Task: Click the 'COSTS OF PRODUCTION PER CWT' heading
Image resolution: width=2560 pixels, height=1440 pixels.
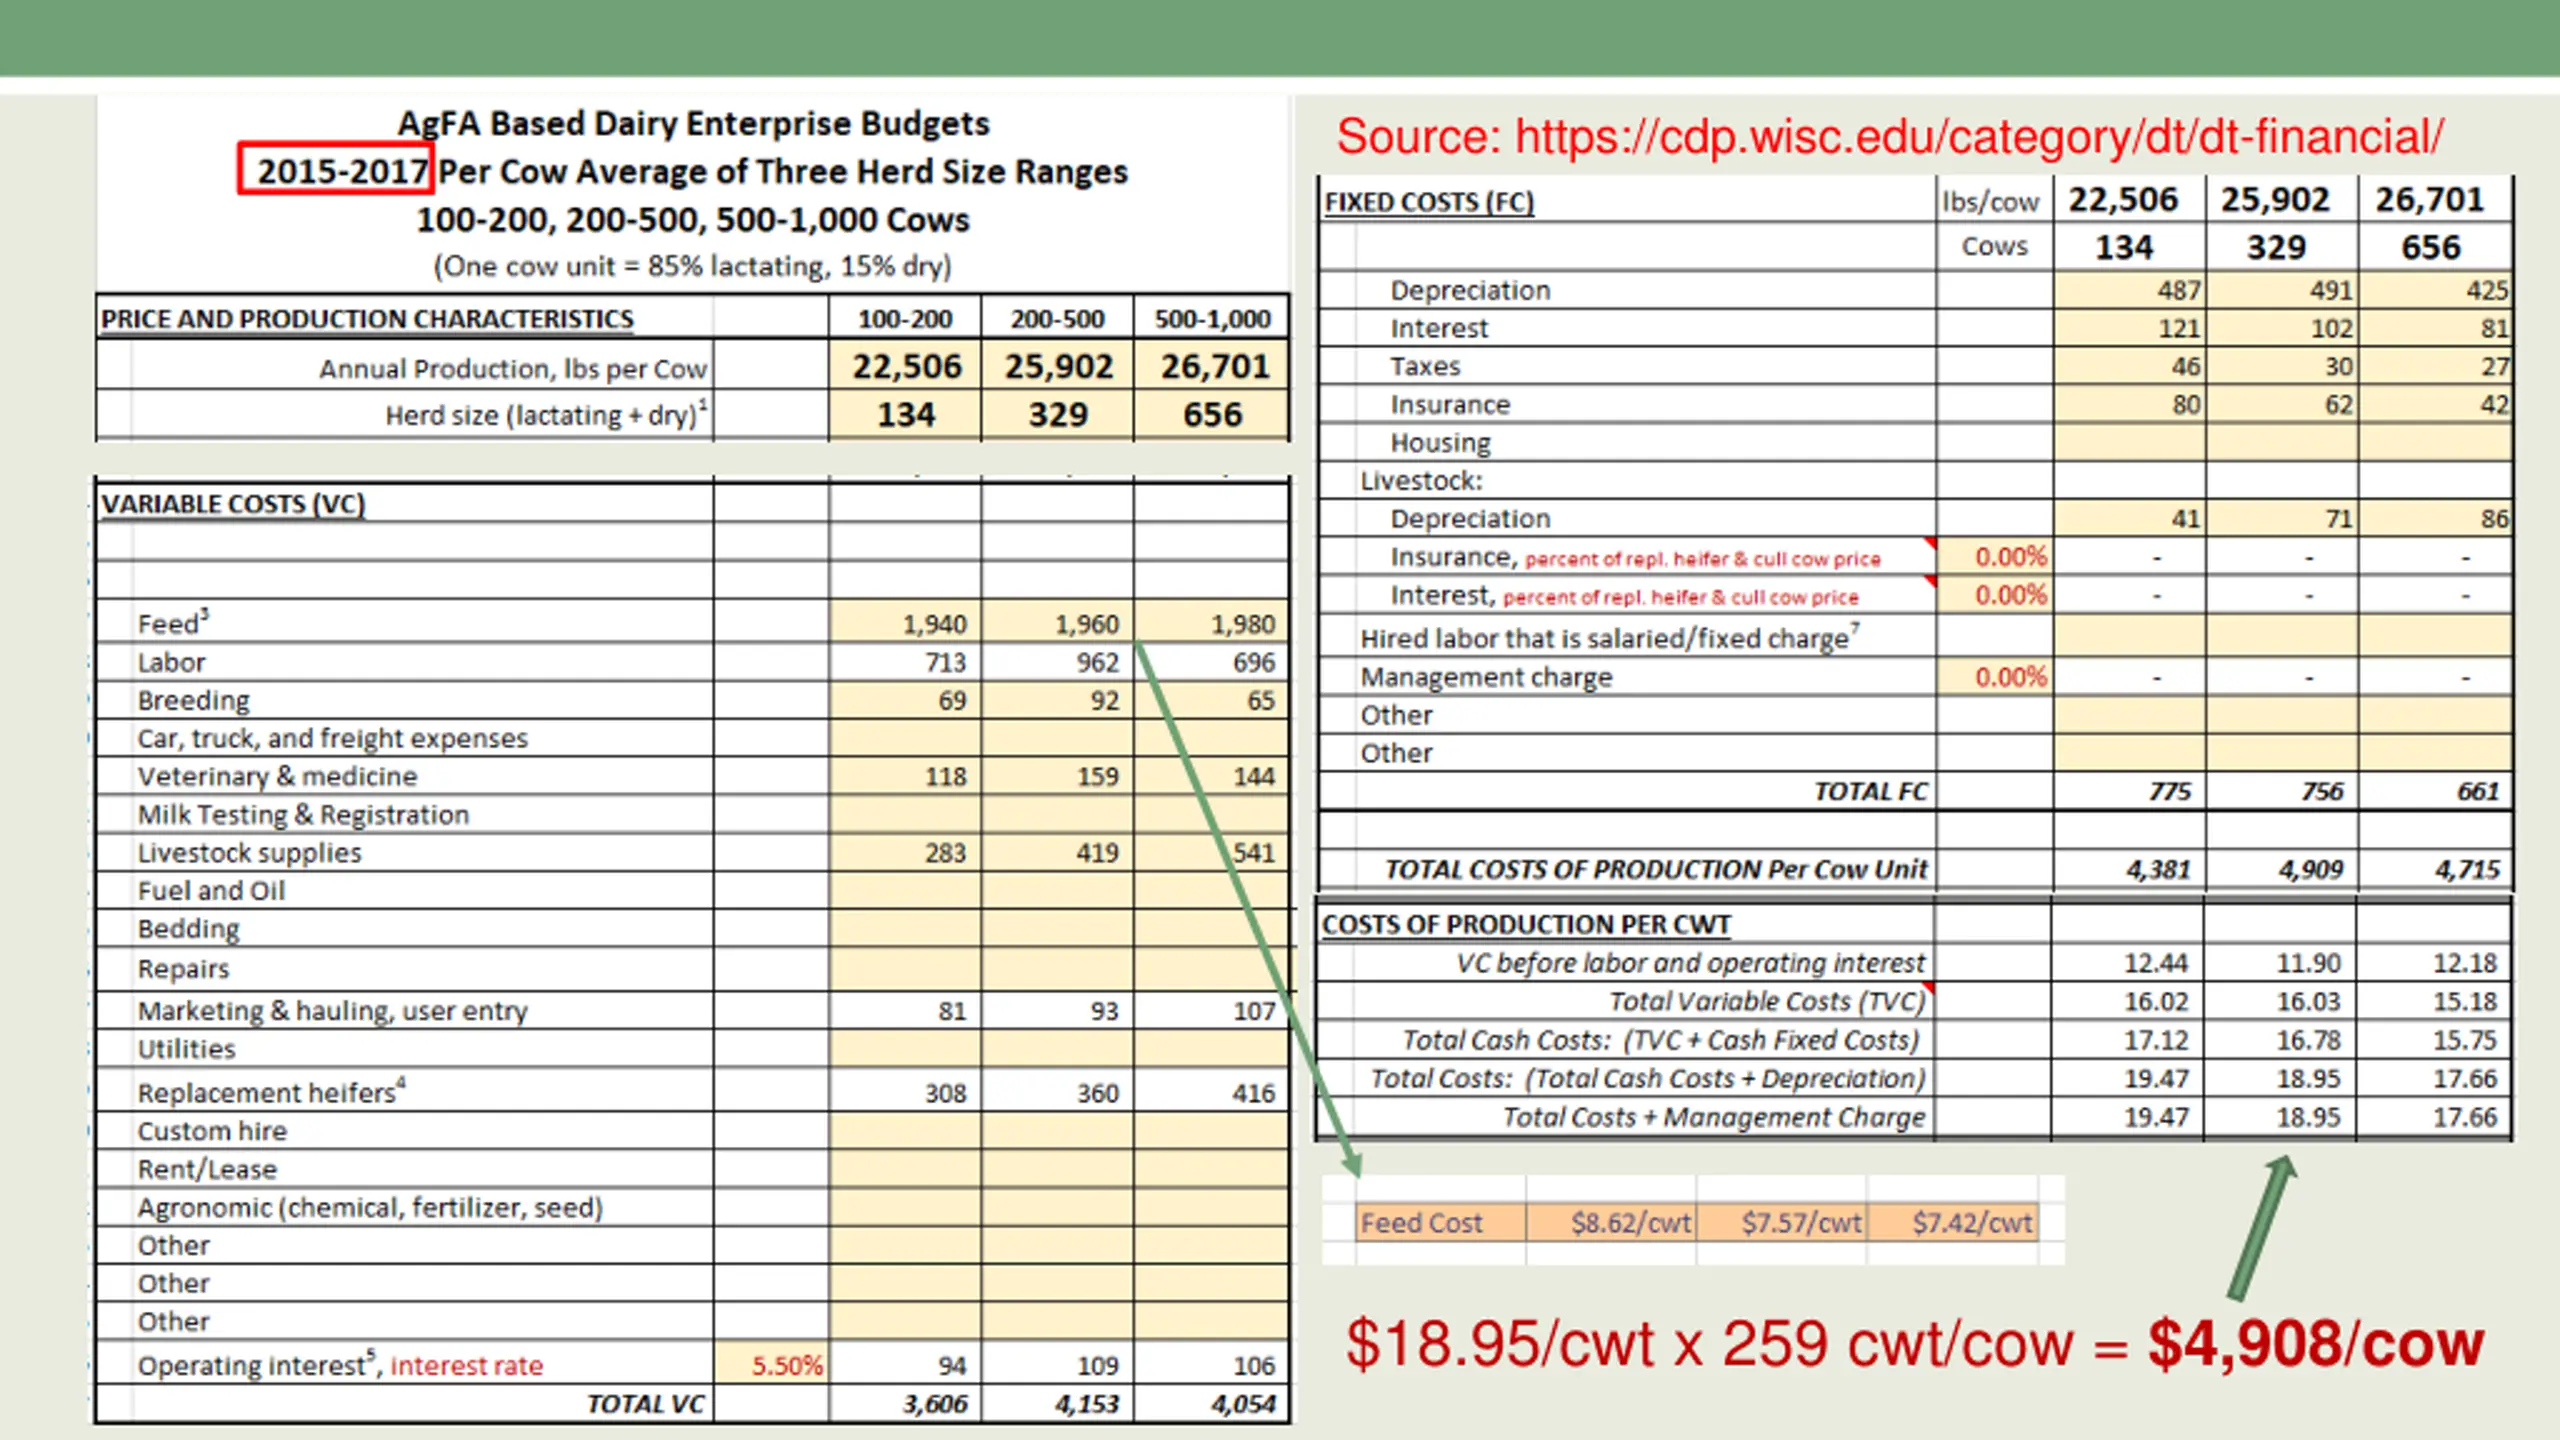Action: click(x=1526, y=925)
